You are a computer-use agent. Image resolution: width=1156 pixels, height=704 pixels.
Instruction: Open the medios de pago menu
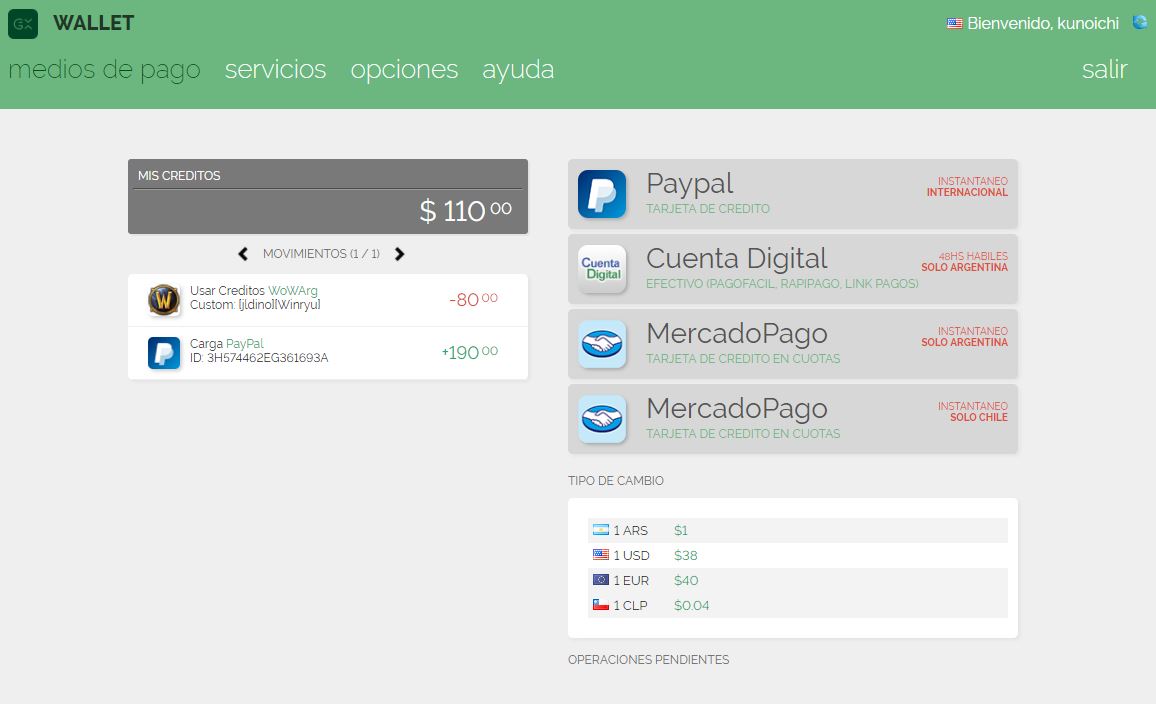coord(104,69)
